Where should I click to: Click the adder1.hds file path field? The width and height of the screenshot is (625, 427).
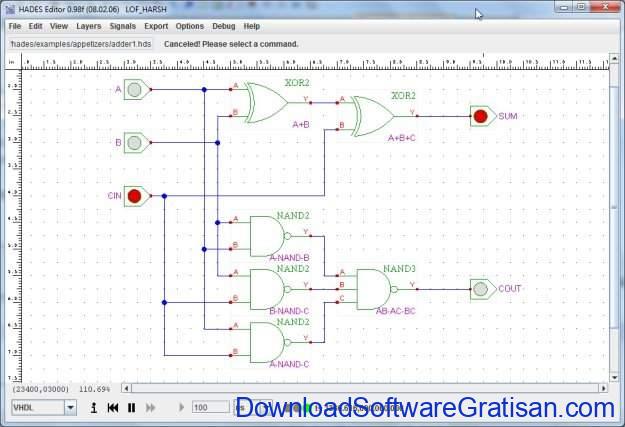(x=81, y=44)
